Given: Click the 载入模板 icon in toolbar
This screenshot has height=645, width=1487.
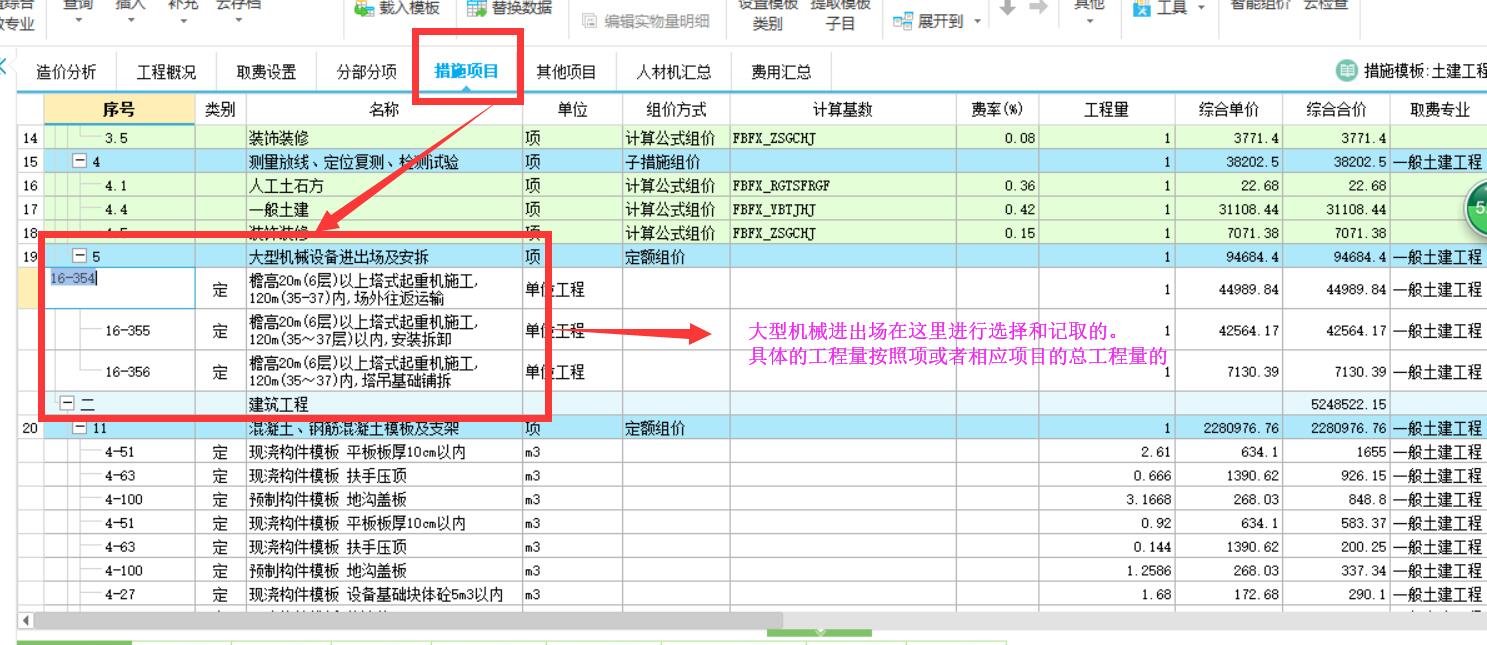Looking at the screenshot, I should point(363,8).
